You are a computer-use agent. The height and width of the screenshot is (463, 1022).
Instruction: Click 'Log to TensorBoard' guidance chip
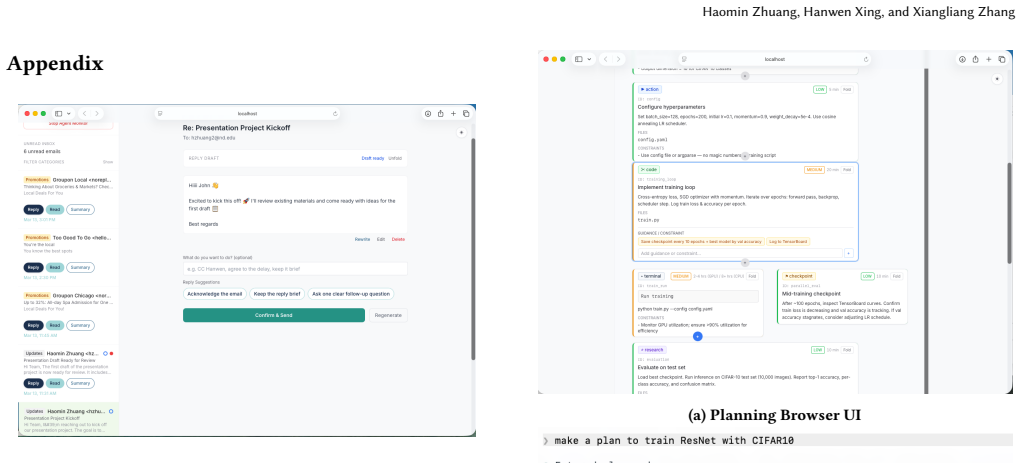click(788, 241)
